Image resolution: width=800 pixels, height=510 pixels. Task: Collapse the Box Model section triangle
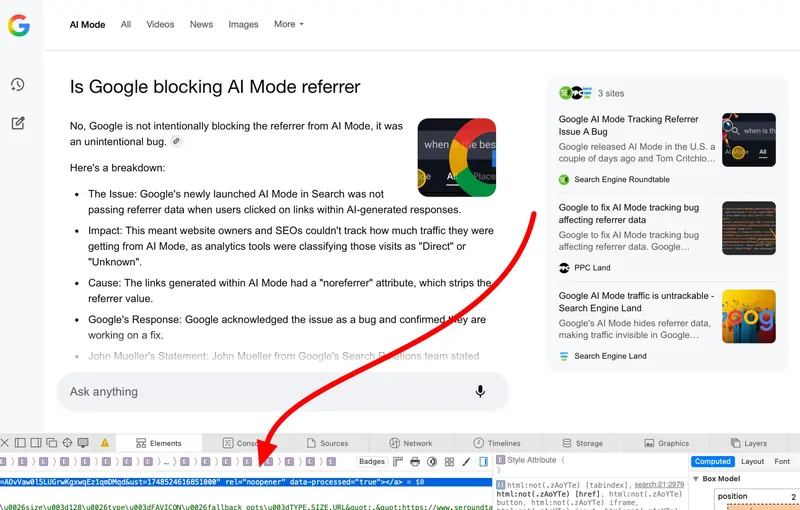pyautogui.click(x=695, y=479)
